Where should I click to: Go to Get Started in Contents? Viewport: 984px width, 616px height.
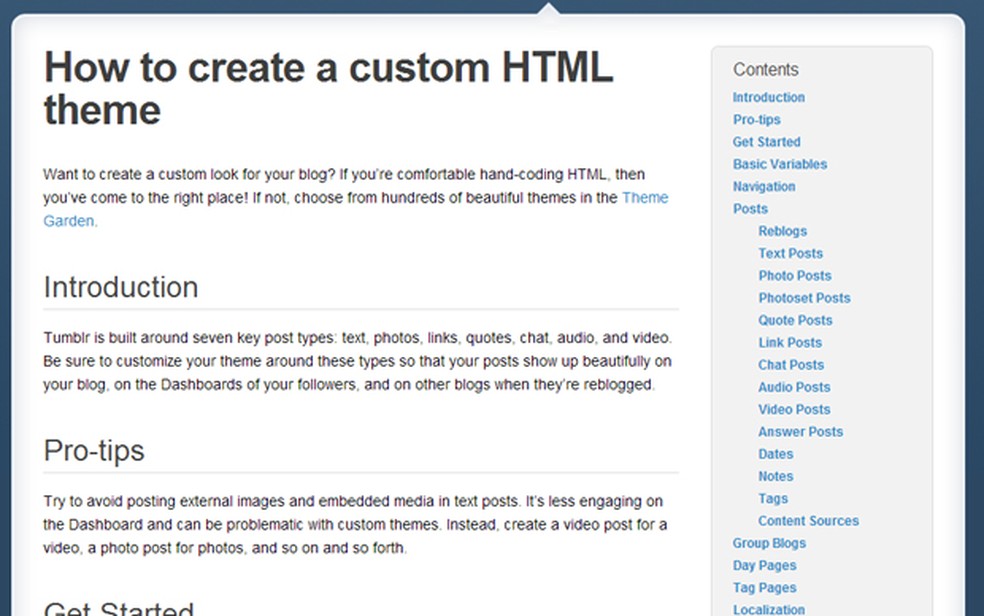coord(766,142)
